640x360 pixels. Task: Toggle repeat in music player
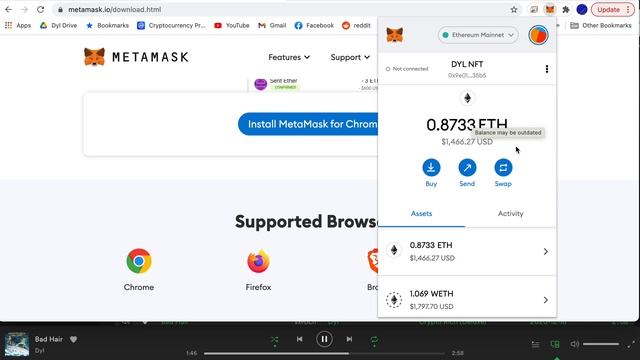(374, 340)
